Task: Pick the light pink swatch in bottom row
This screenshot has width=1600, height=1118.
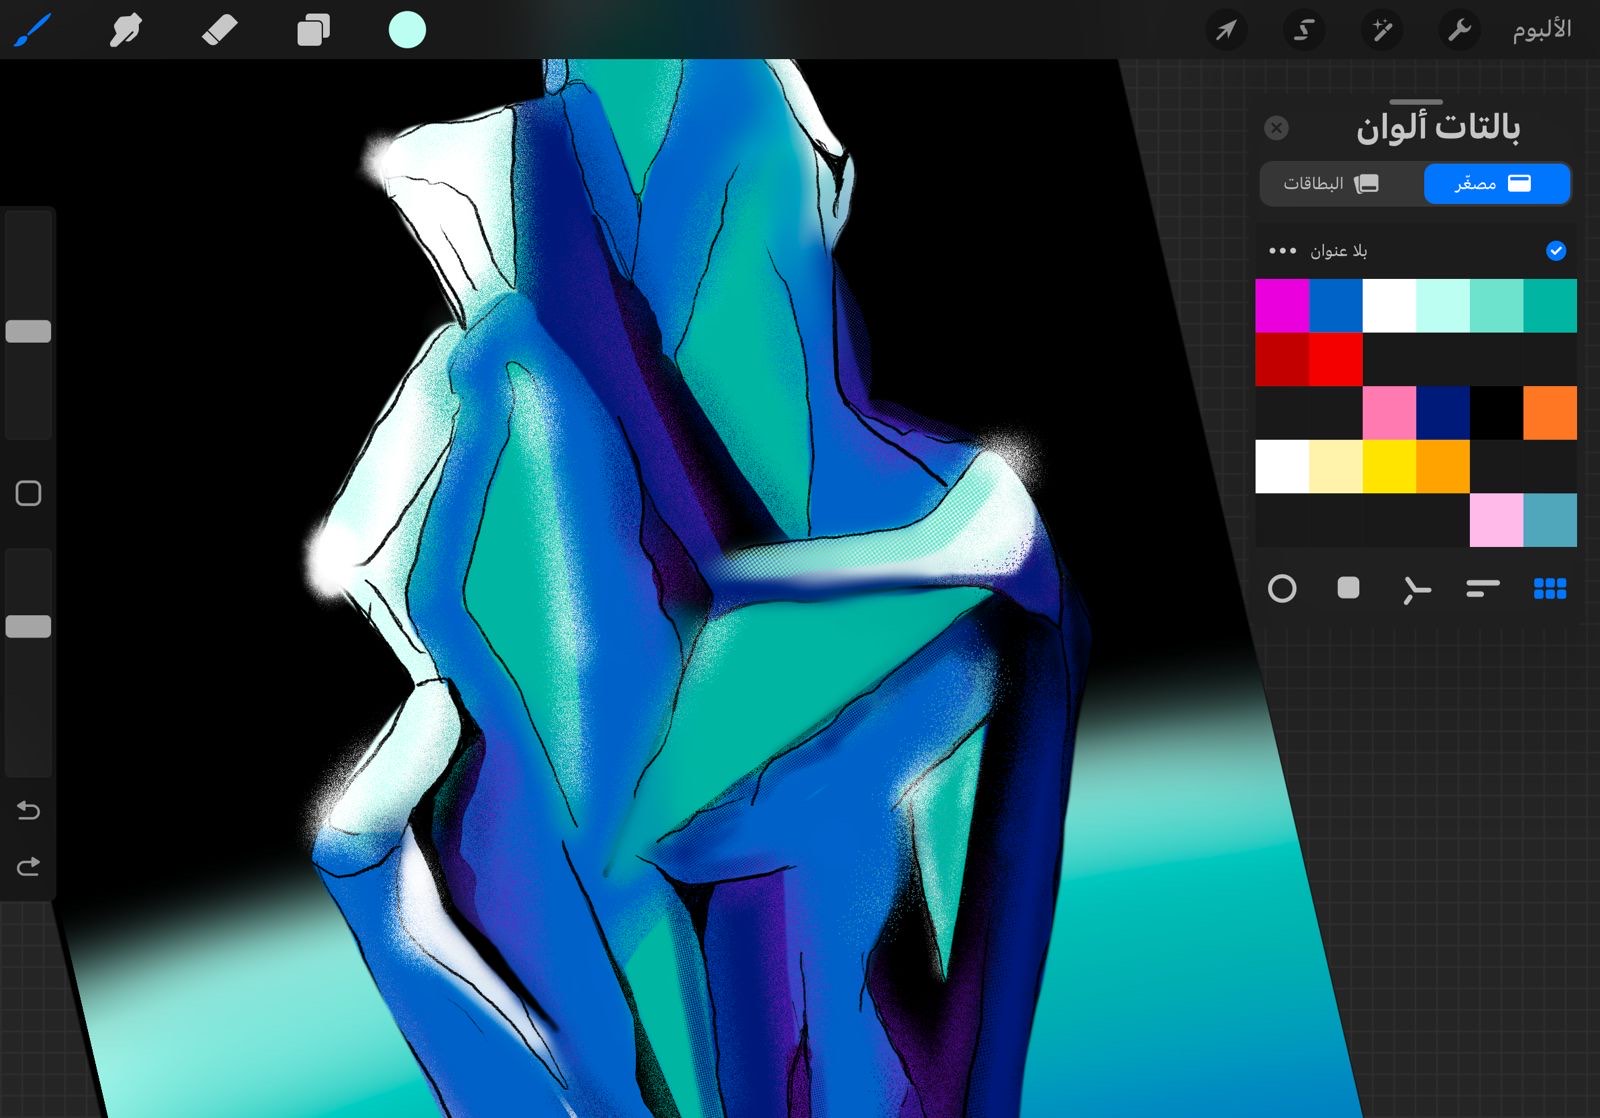Action: pyautogui.click(x=1497, y=520)
